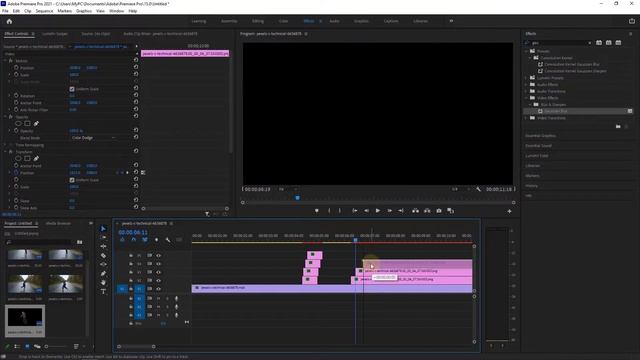Image resolution: width=640 pixels, height=360 pixels.
Task: Expand the Lumetri Presets folder
Action: [x=526, y=78]
